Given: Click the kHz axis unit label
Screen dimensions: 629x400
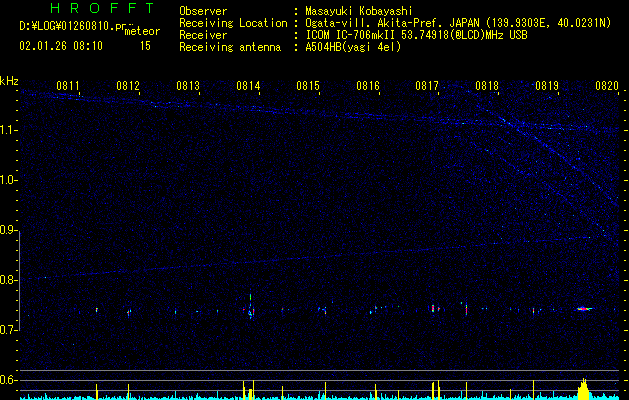Looking at the screenshot, I should 9,81.
